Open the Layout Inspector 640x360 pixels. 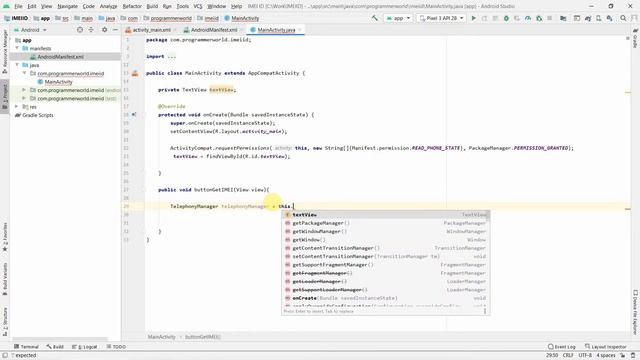click(605, 347)
